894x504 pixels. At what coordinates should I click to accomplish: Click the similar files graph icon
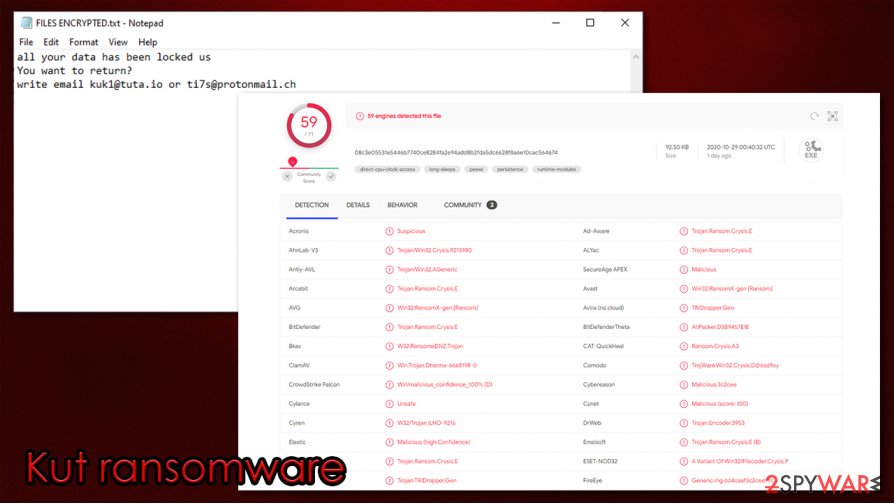pyautogui.click(x=833, y=116)
